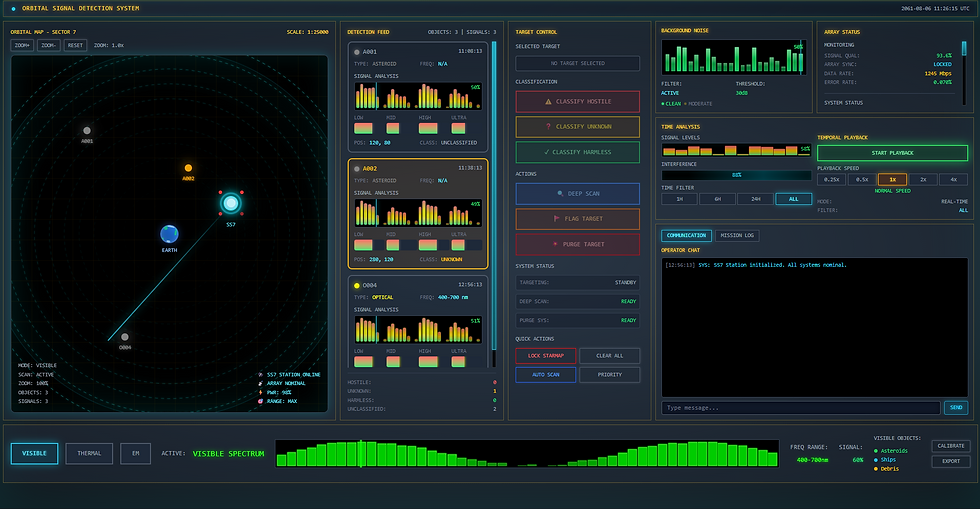Click the visible spectrum histogram
The image size is (980, 509).
(527, 453)
